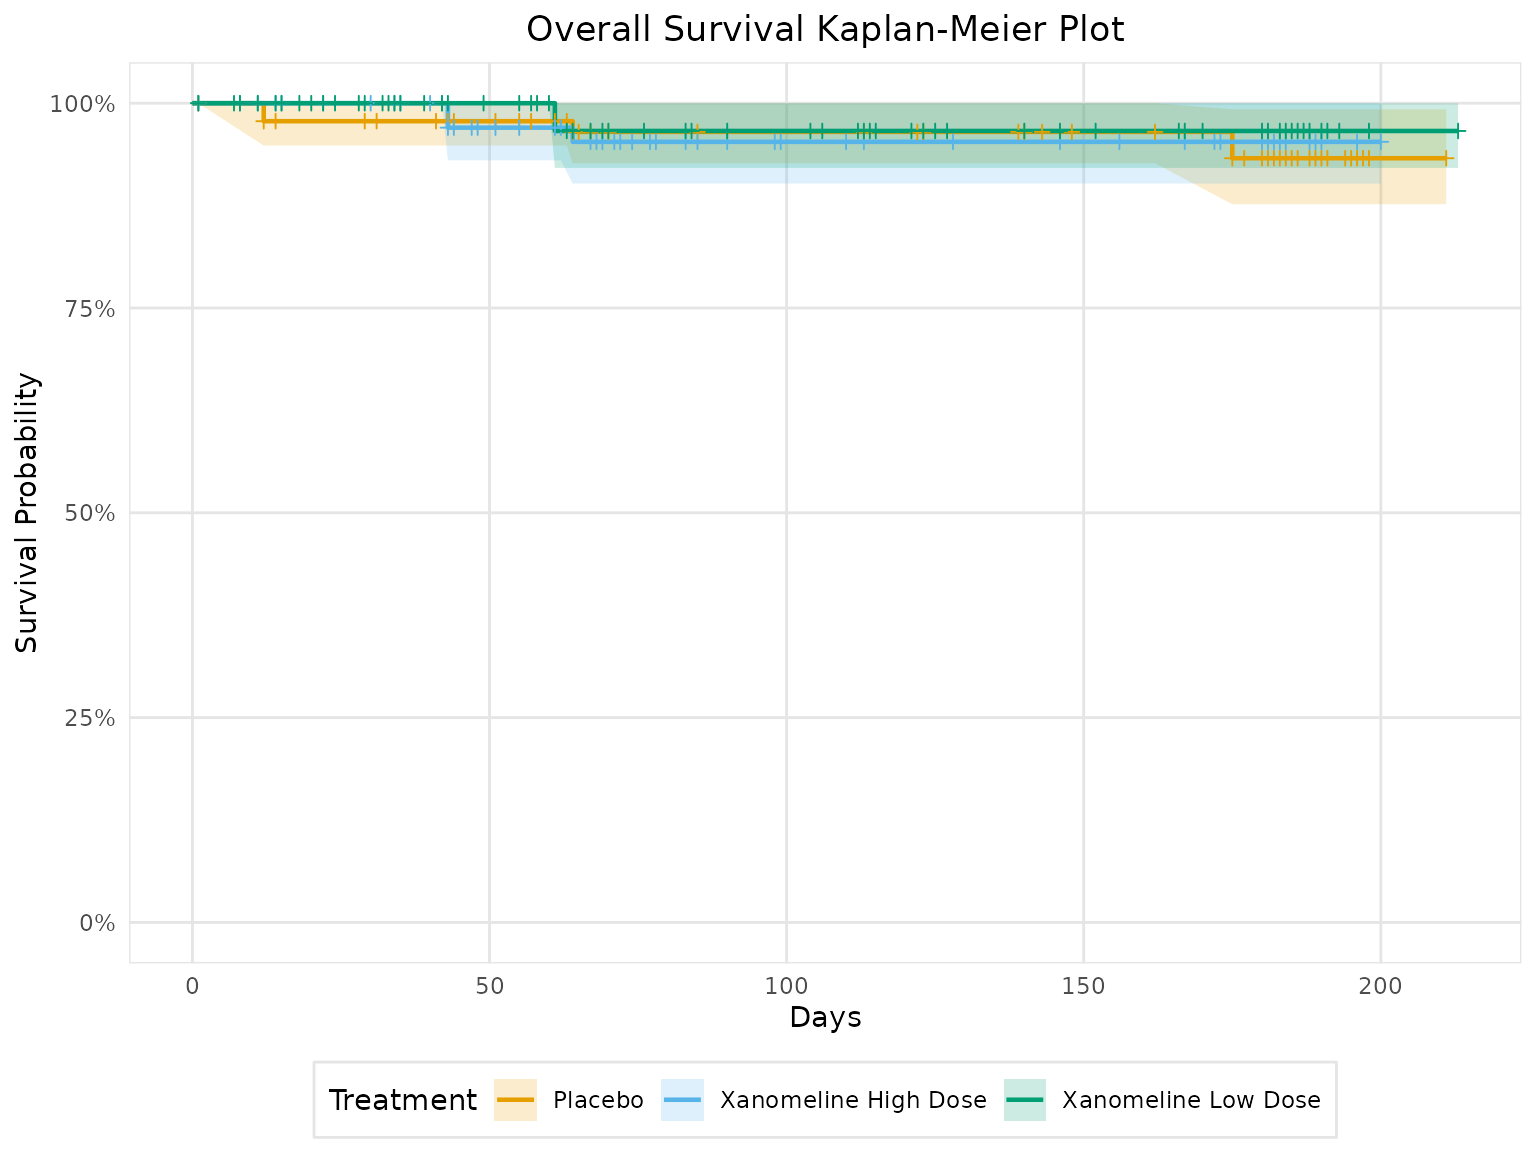Click the x-axis tick label 50
The width and height of the screenshot is (1536, 1152).
(x=489, y=983)
